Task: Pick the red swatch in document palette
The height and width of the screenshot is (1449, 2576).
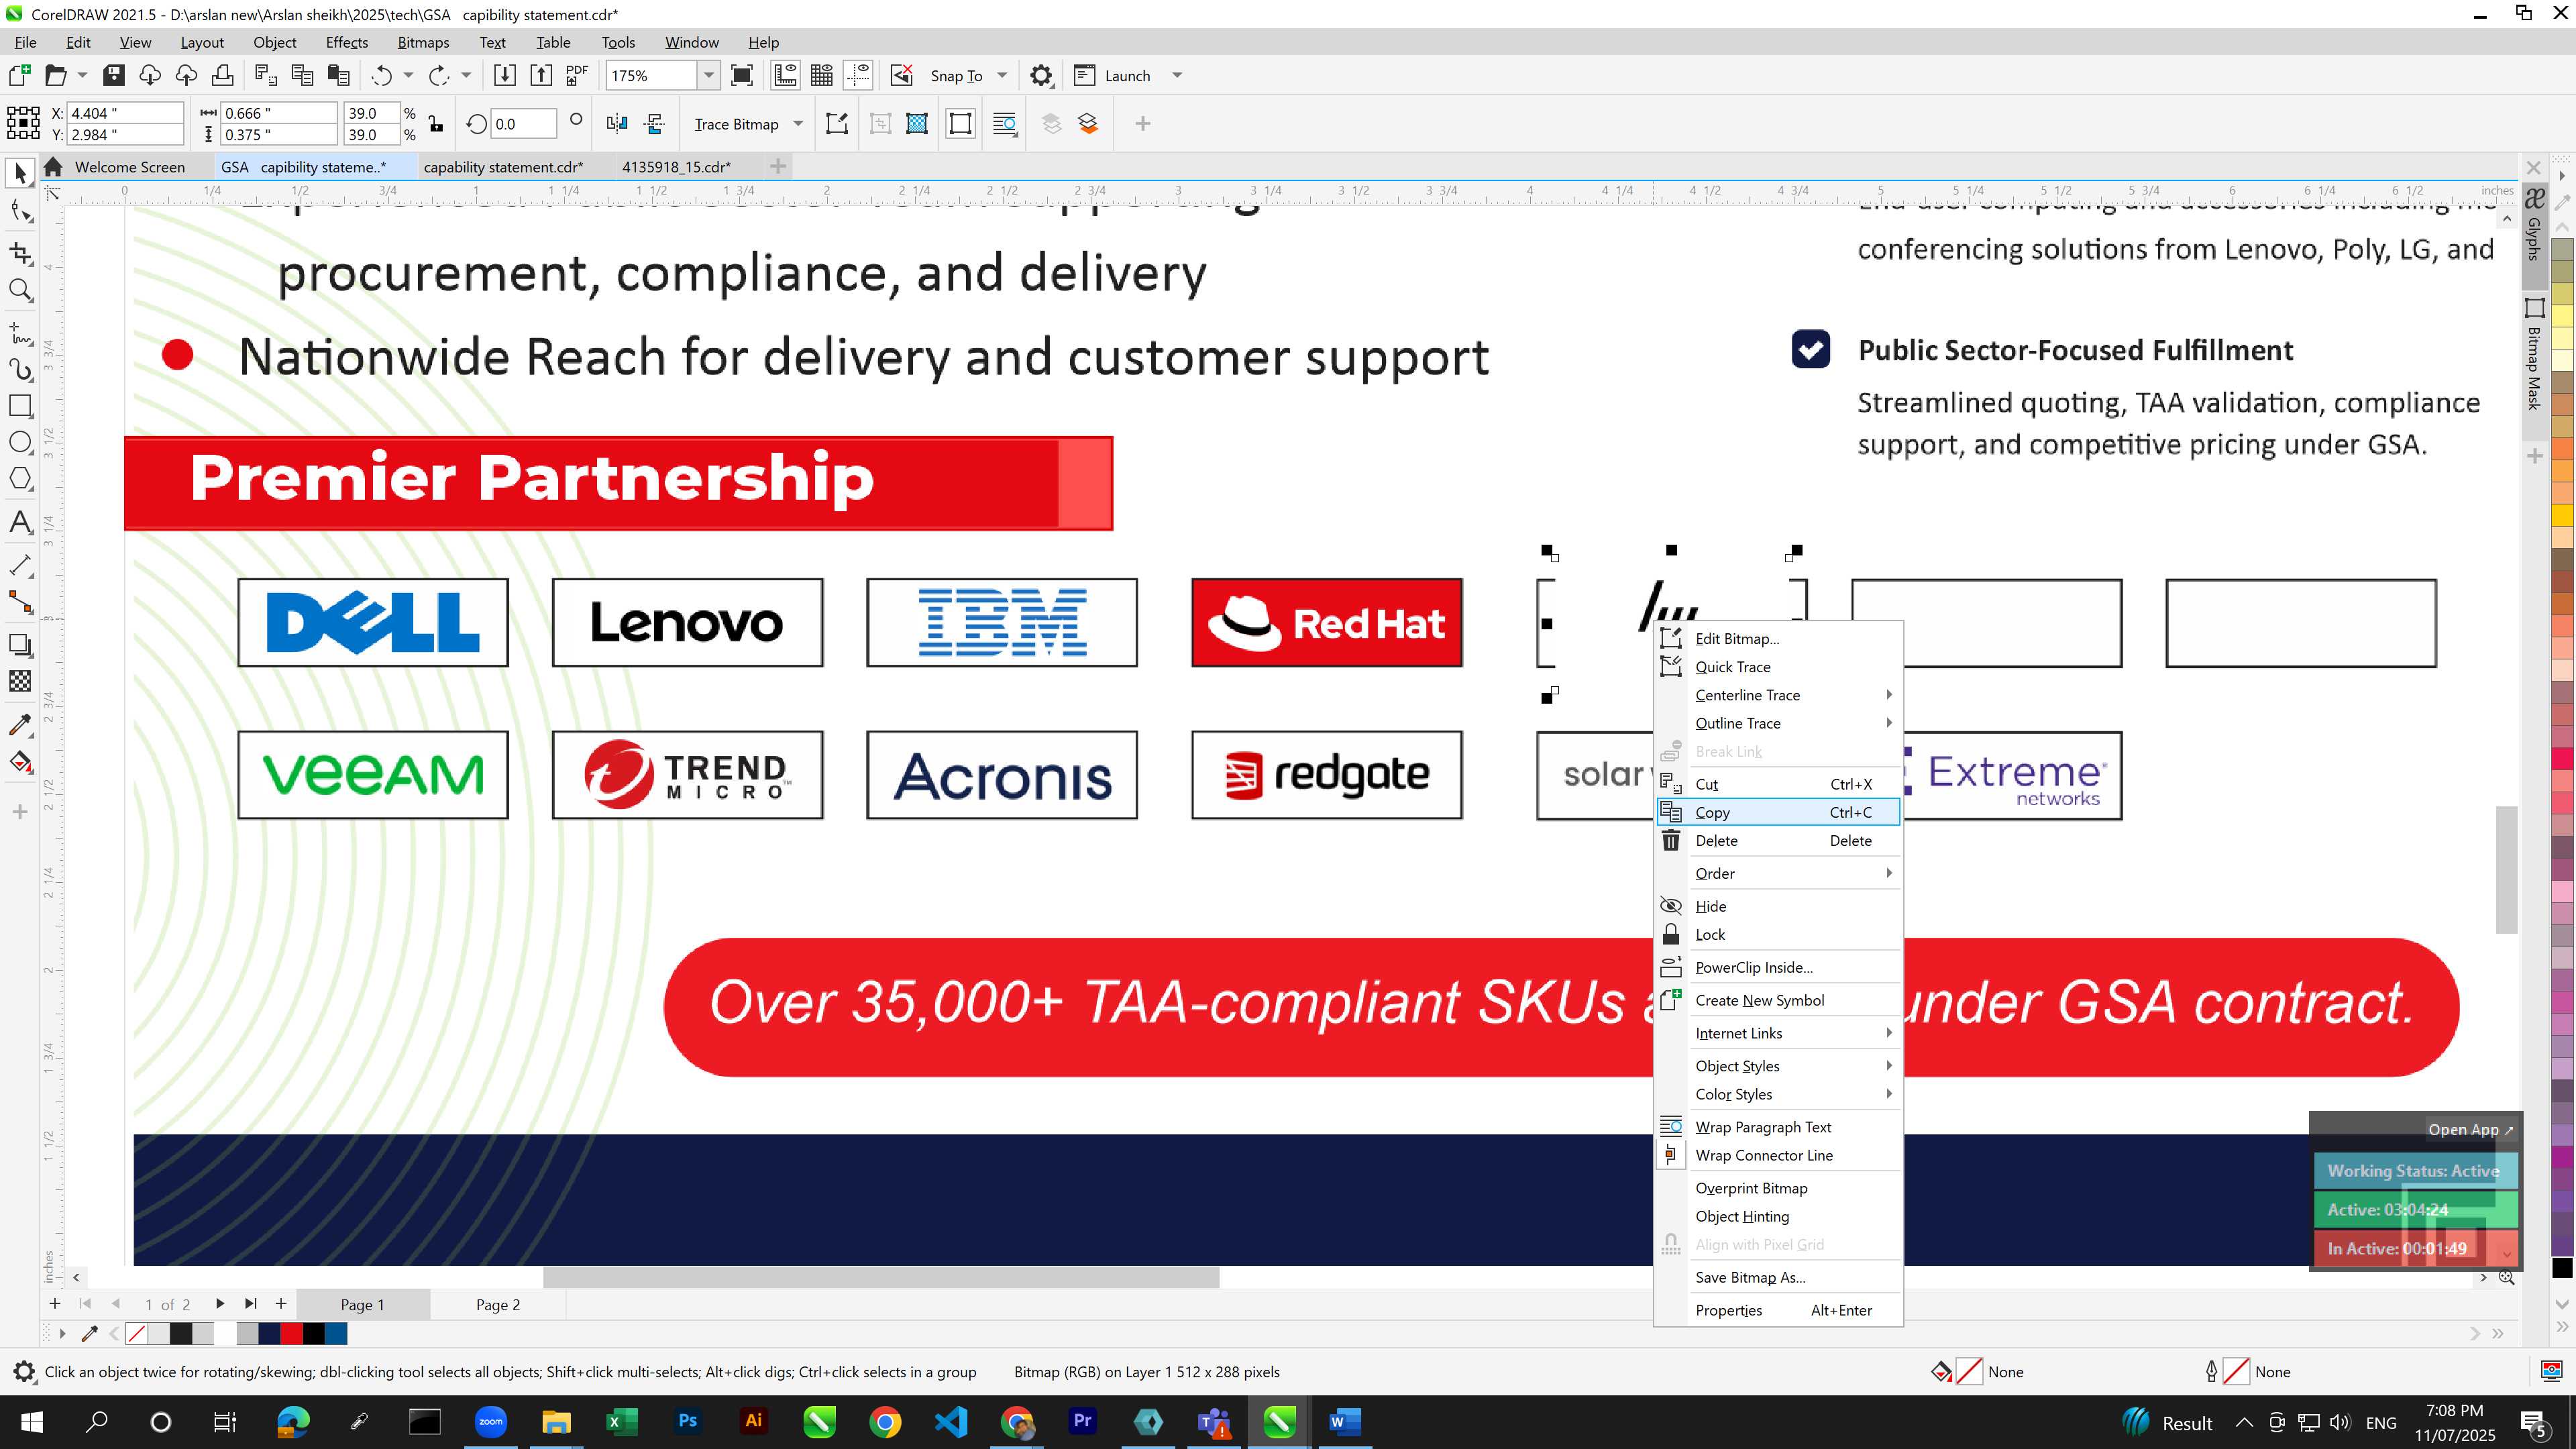Action: [x=291, y=1333]
